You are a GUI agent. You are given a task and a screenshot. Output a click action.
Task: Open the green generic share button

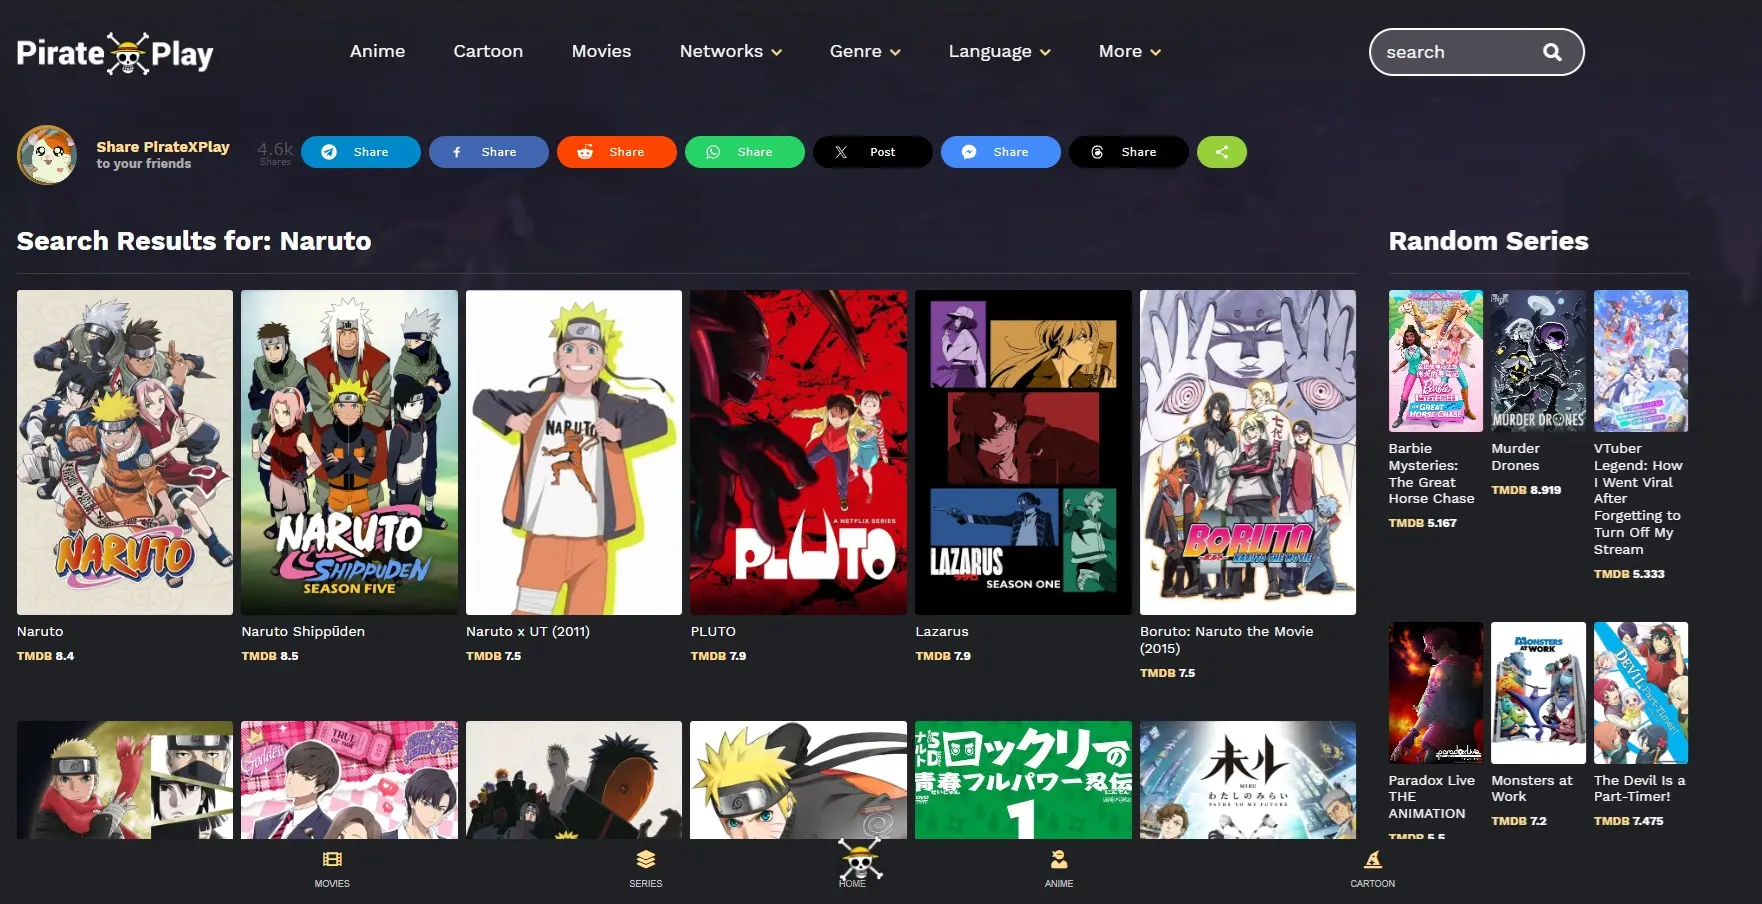1222,152
